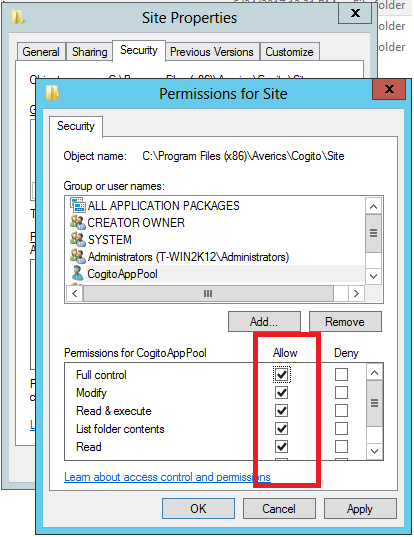Screen dimensions: 414x537
Task: Toggle Allow checkbox for List folder contents
Action: click(x=281, y=428)
